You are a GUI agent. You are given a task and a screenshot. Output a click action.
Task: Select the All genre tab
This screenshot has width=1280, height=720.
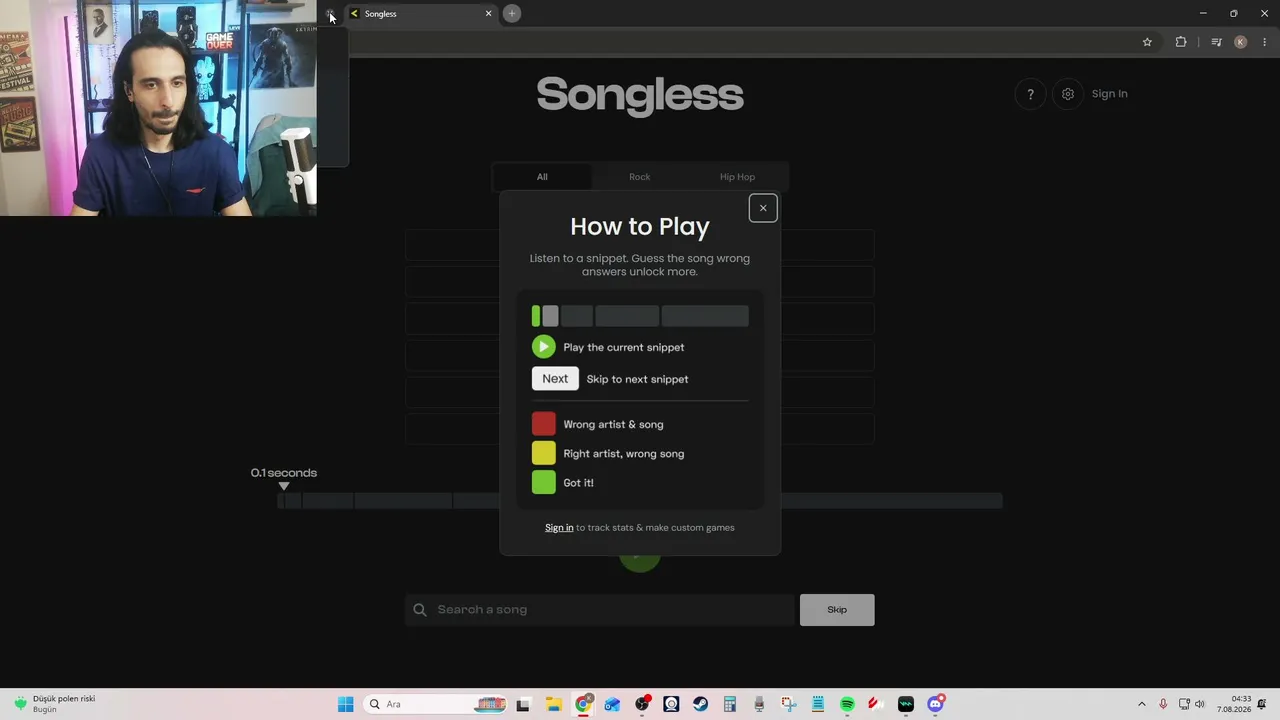(x=542, y=177)
